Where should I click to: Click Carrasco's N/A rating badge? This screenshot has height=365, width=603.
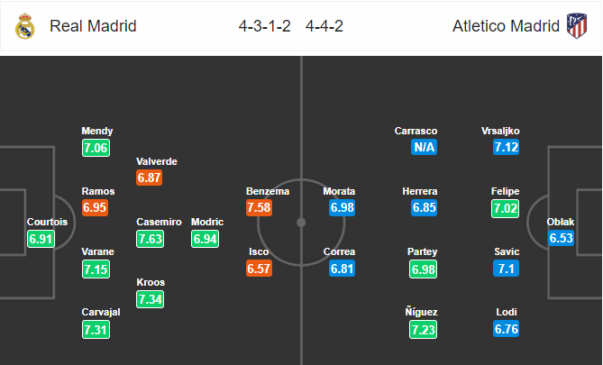click(424, 147)
